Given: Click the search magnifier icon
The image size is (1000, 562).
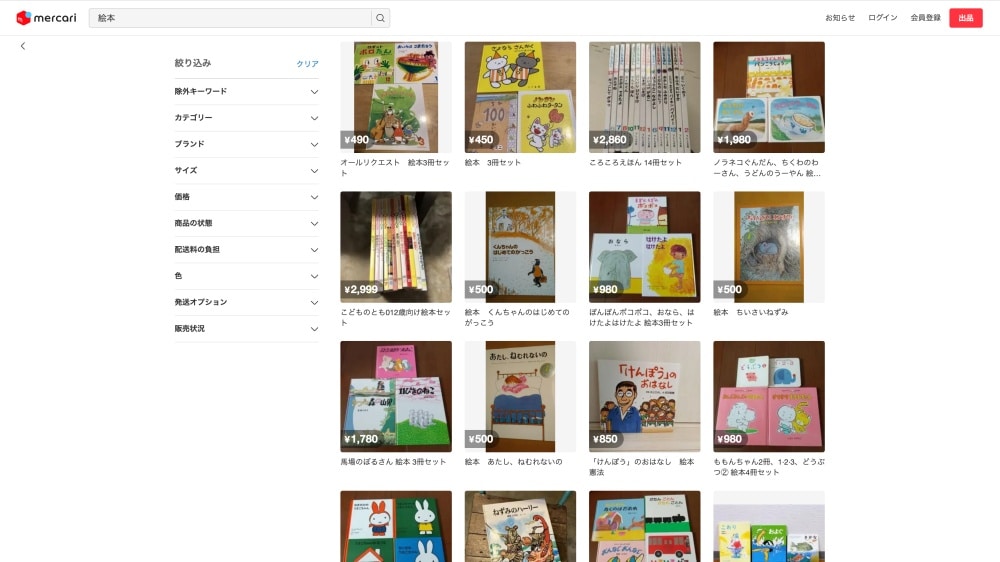Looking at the screenshot, I should (380, 18).
